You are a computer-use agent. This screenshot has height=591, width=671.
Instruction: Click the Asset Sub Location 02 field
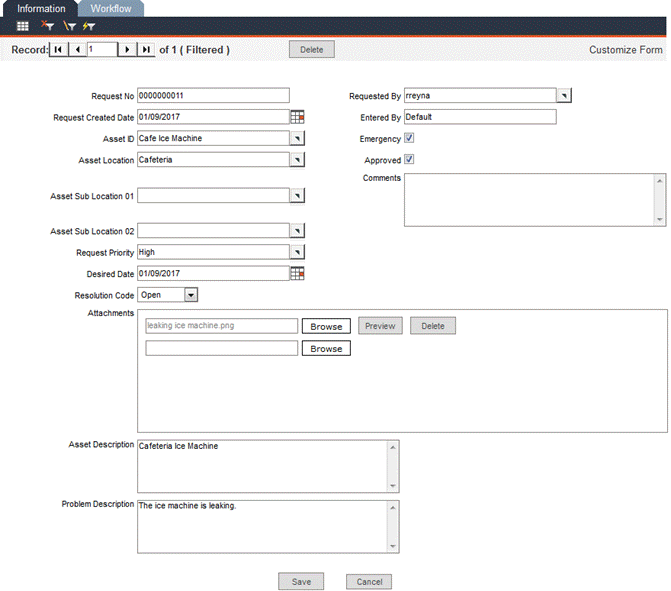[213, 231]
